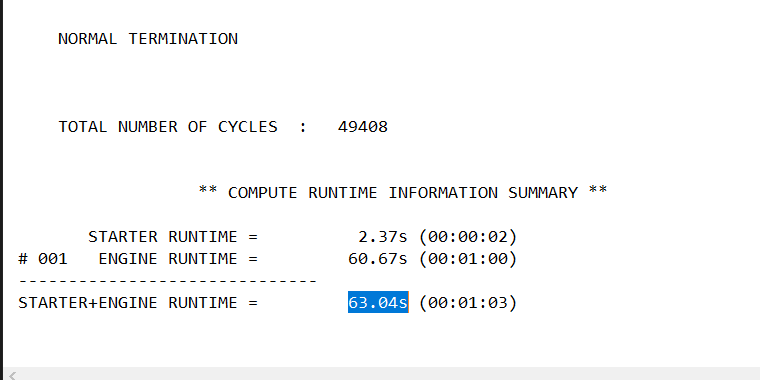Place cursor in NORMAL TERMINATION text
Image resolution: width=760 pixels, height=380 pixels.
[x=148, y=39]
